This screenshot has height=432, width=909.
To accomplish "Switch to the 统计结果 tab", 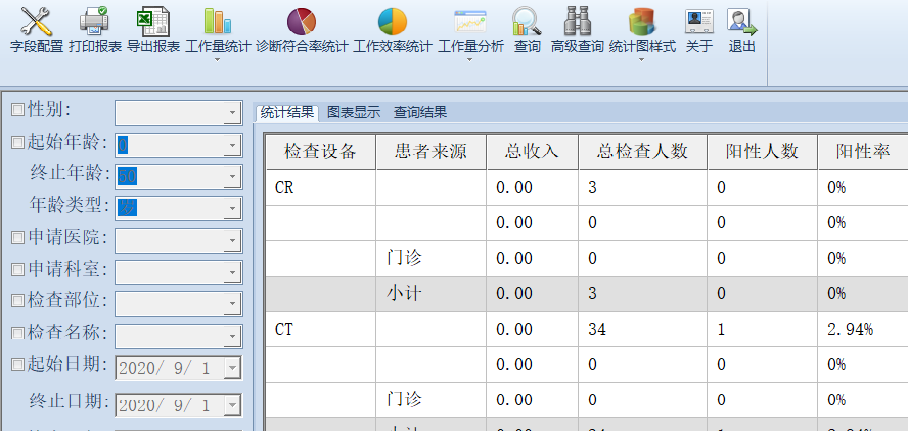I will 287,112.
